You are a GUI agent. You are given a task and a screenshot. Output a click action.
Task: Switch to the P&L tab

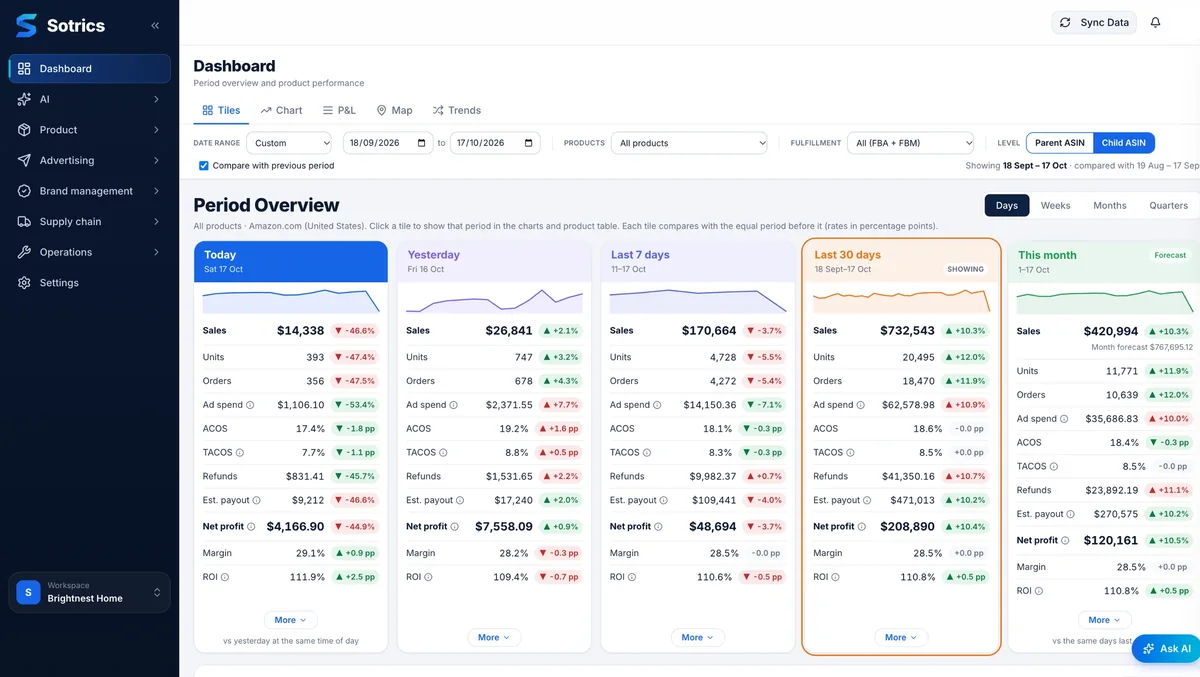pyautogui.click(x=339, y=110)
